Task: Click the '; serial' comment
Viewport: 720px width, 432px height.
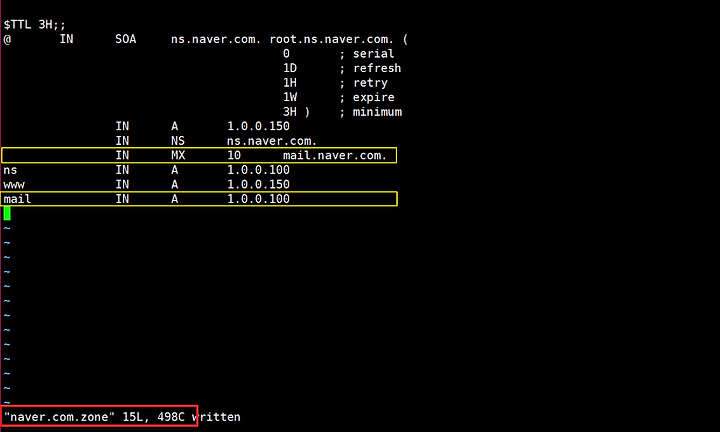Action: 366,54
